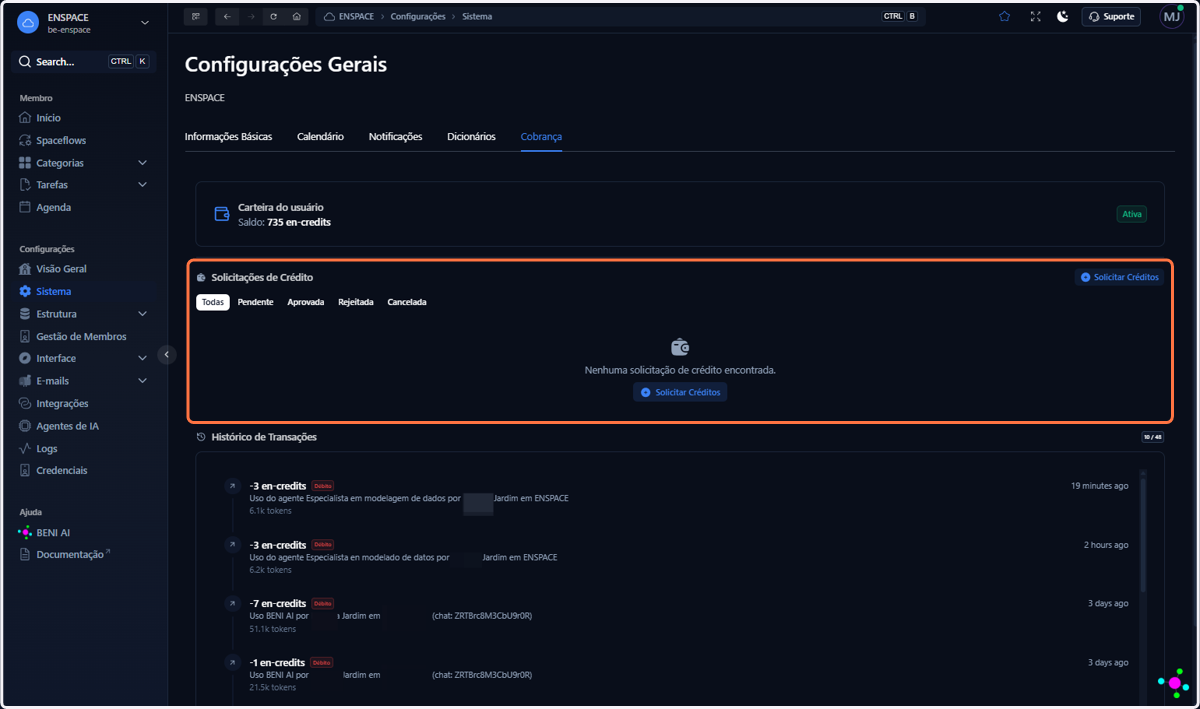Viewport: 1200px width, 709px height.
Task: Click the Tarefas document icon
Action: click(x=26, y=185)
